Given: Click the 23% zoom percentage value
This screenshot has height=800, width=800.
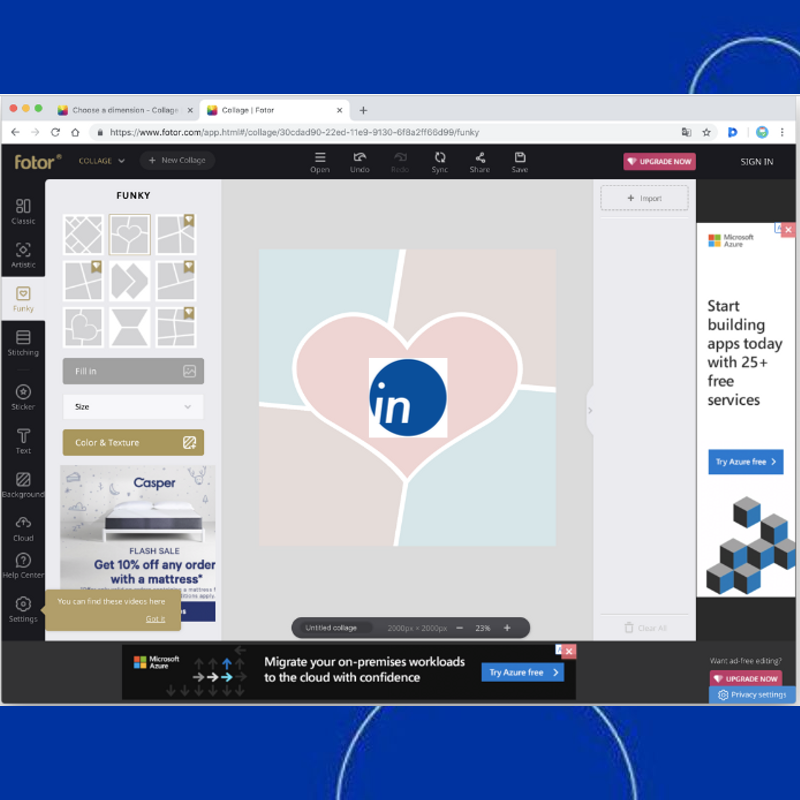Looking at the screenshot, I should tap(483, 628).
